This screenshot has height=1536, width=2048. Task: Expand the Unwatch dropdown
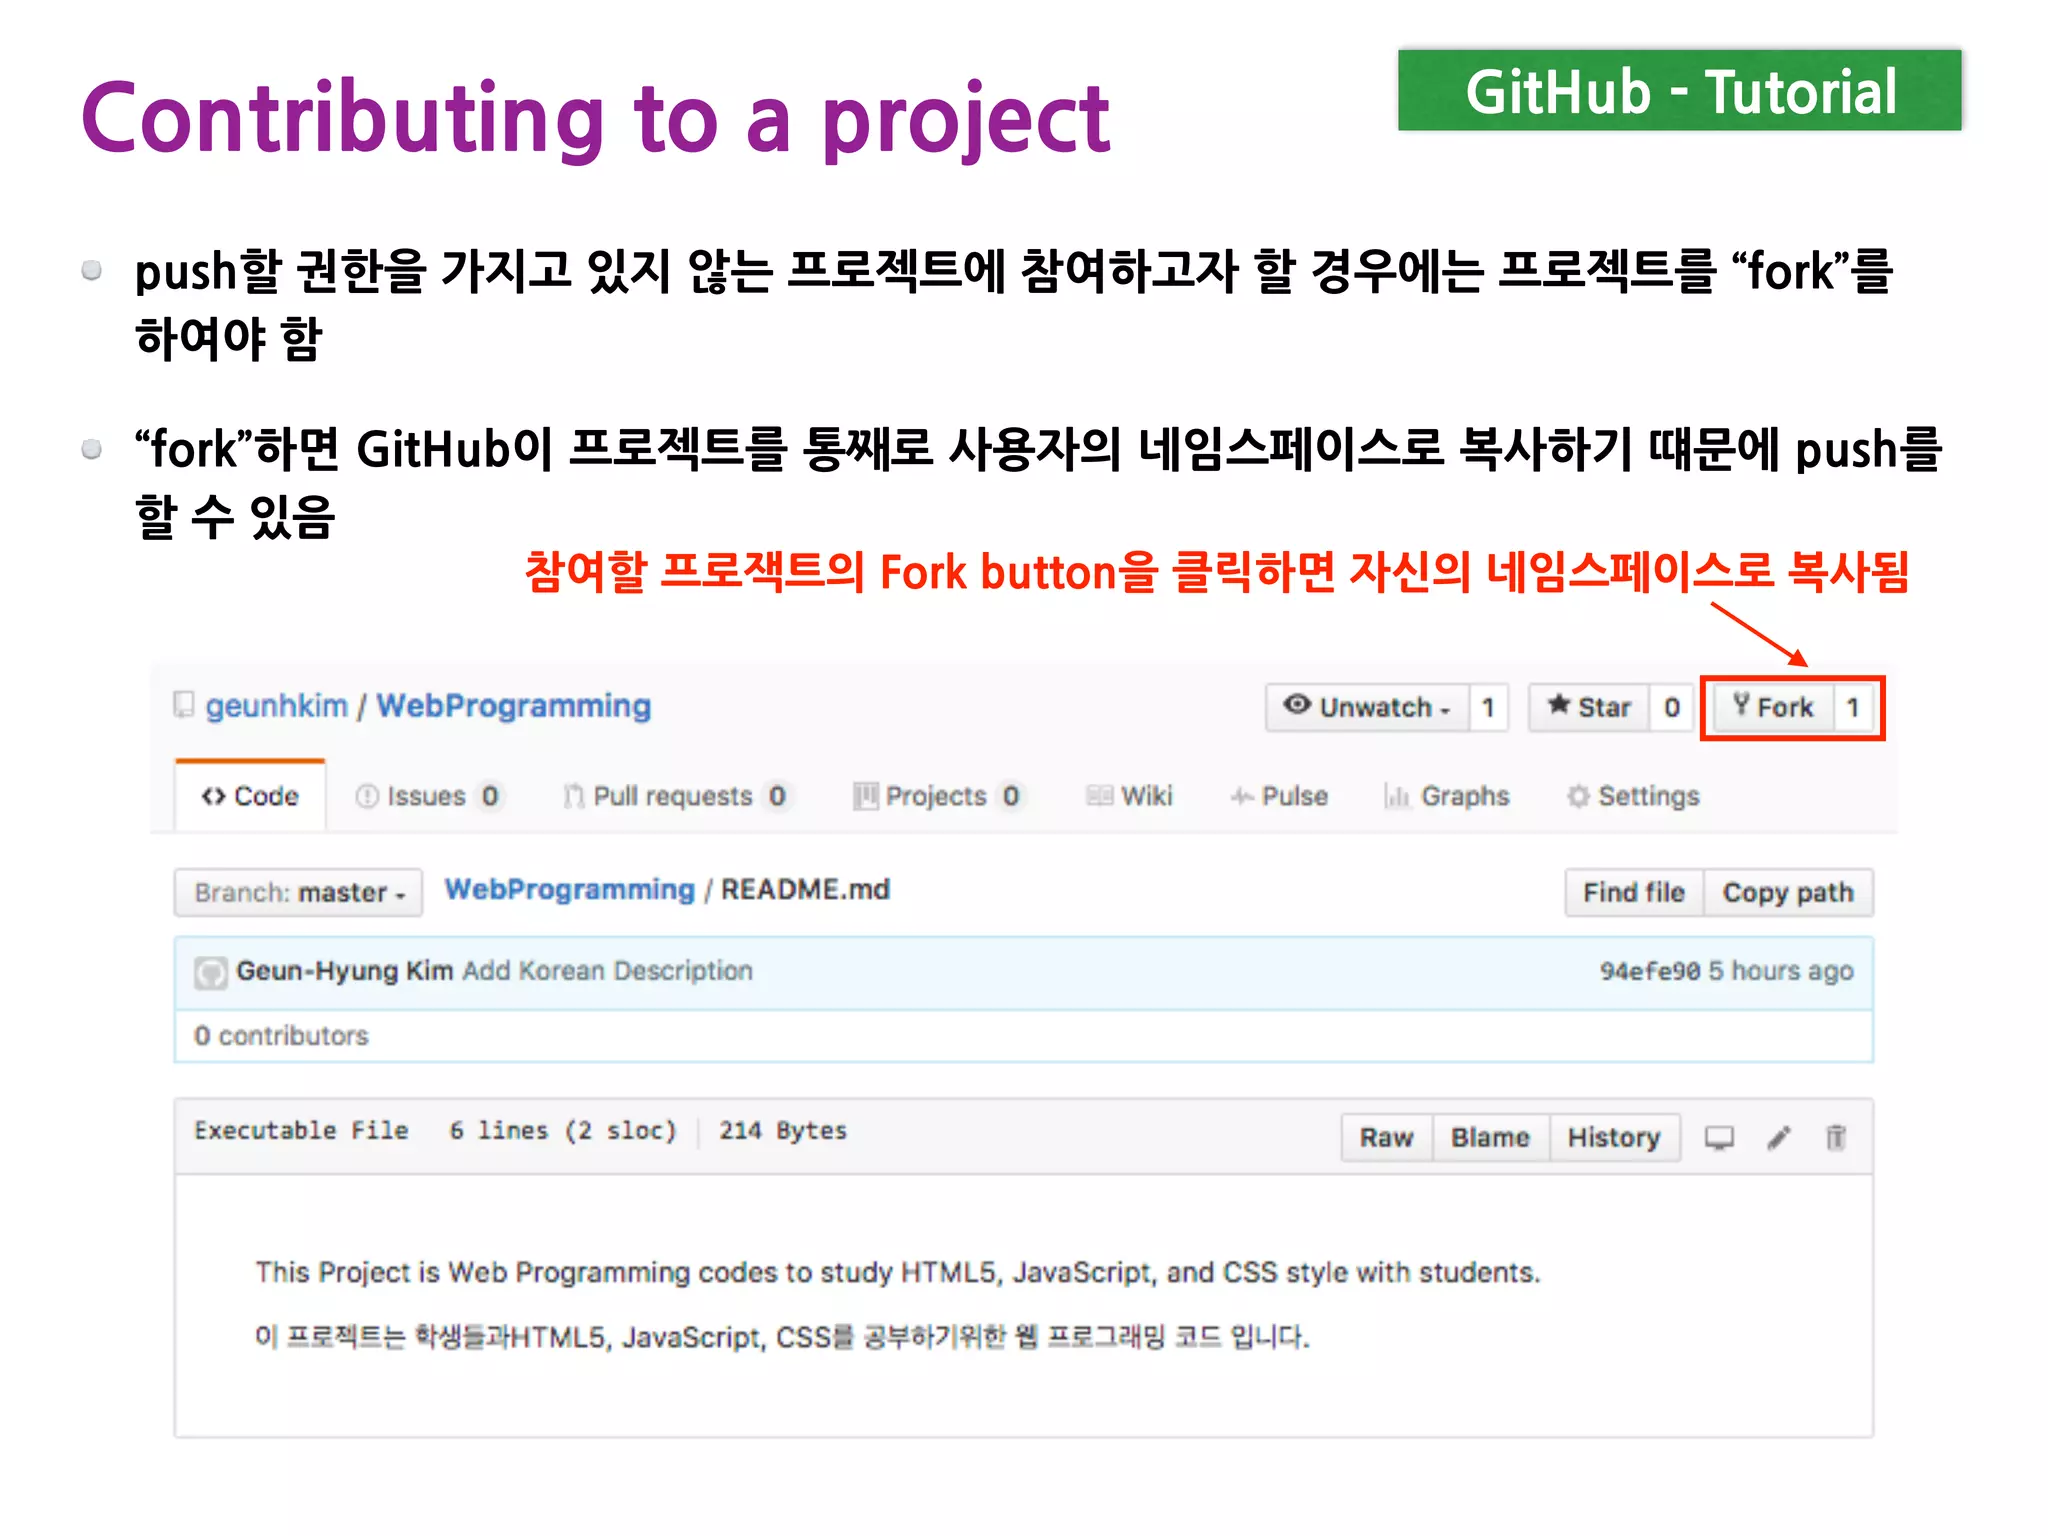point(1367,707)
